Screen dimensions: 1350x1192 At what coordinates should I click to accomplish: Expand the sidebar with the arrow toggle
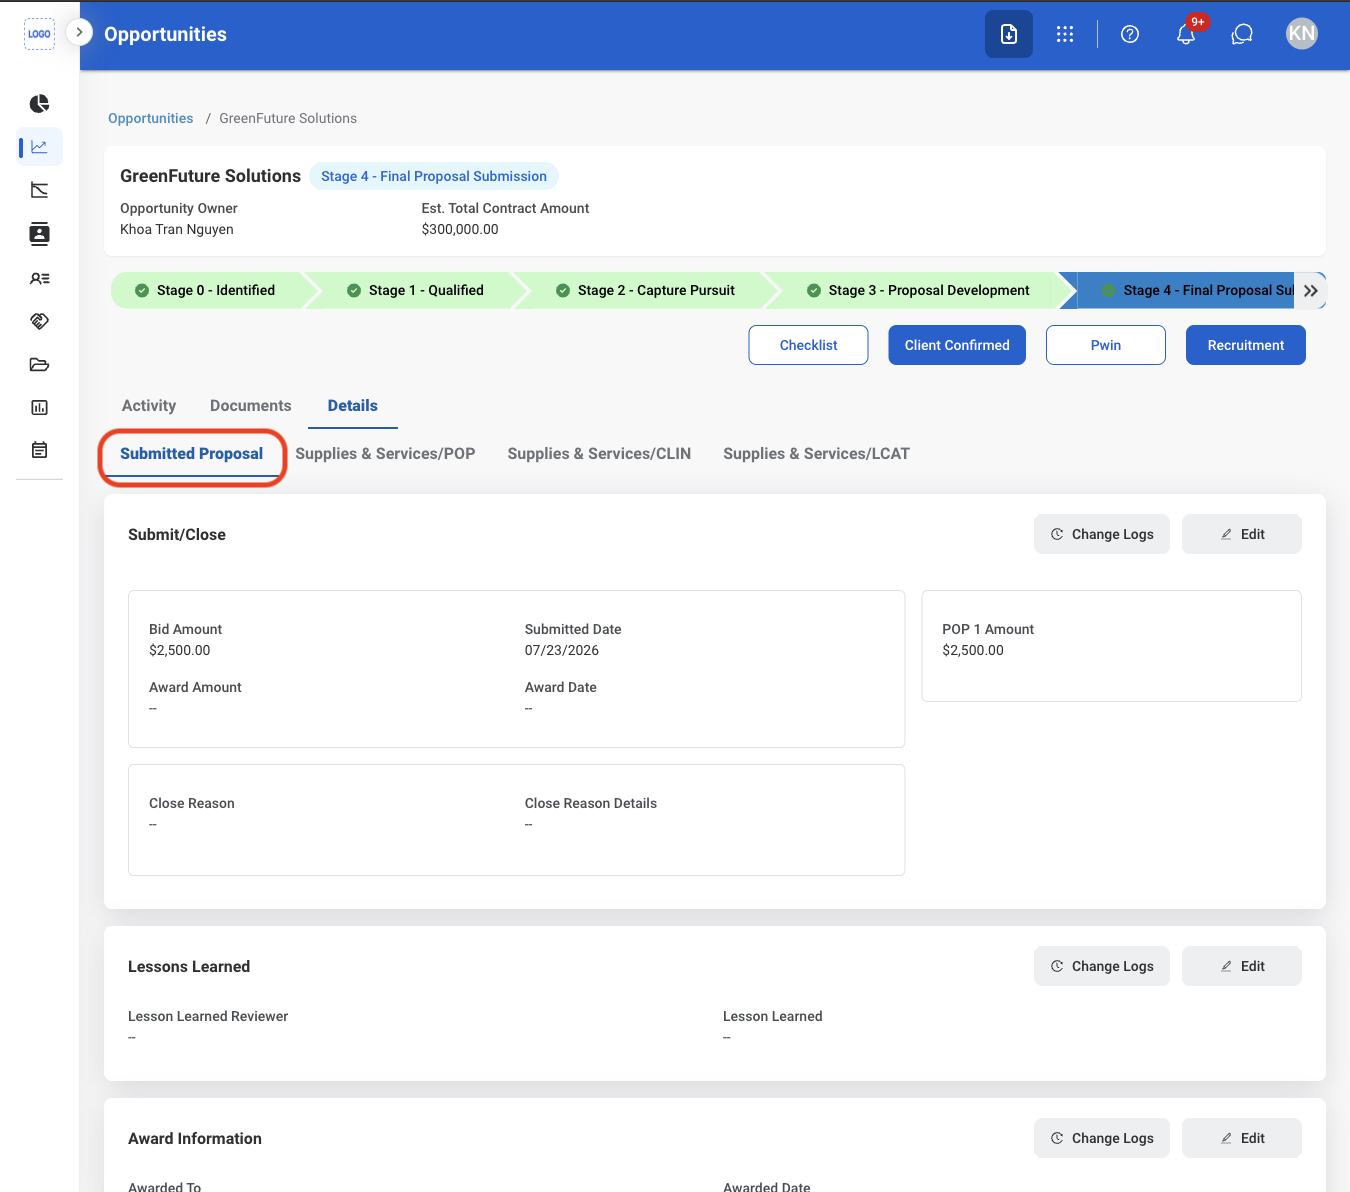79,32
